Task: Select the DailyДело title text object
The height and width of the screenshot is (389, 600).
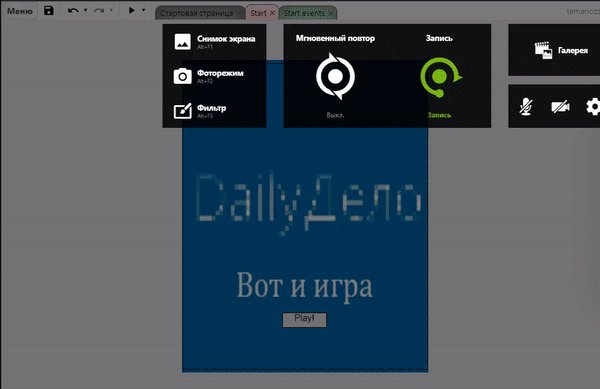Action: [308, 202]
